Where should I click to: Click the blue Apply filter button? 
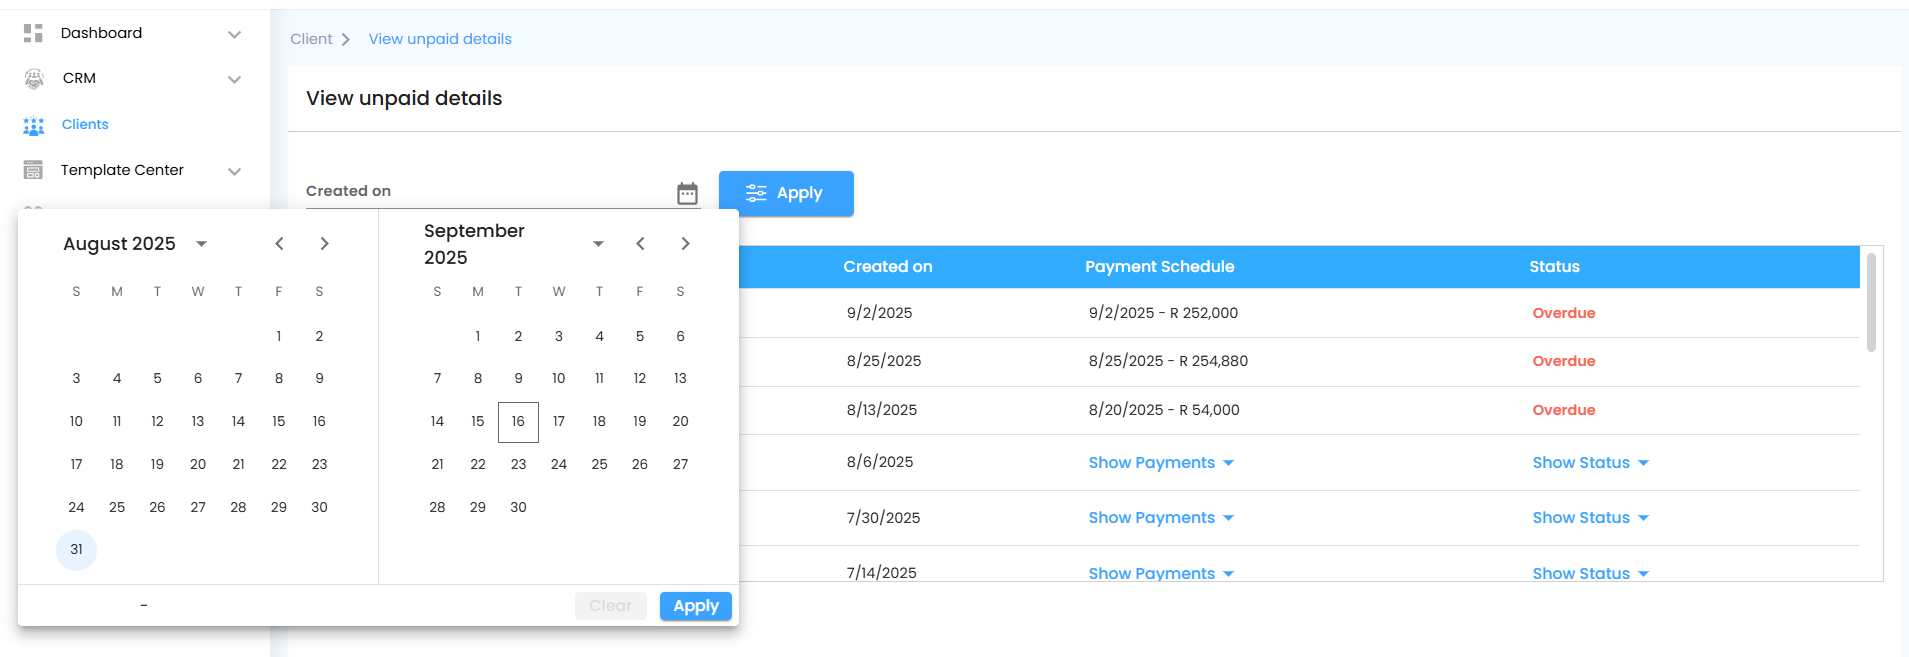(x=786, y=193)
